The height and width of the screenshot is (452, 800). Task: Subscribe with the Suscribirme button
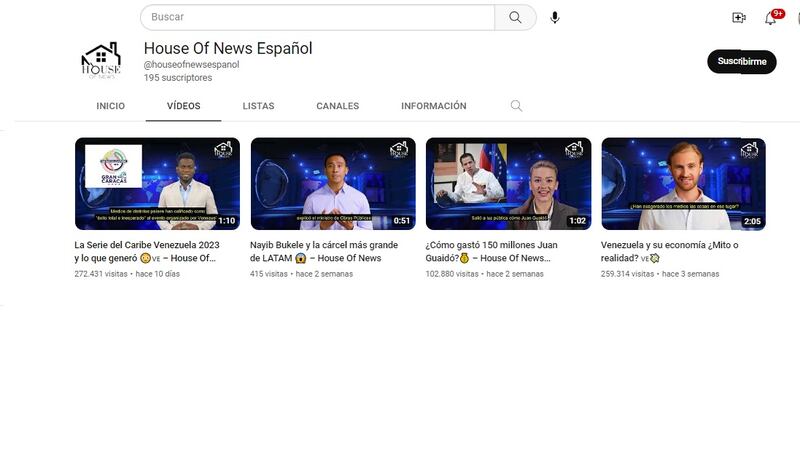[x=742, y=61]
